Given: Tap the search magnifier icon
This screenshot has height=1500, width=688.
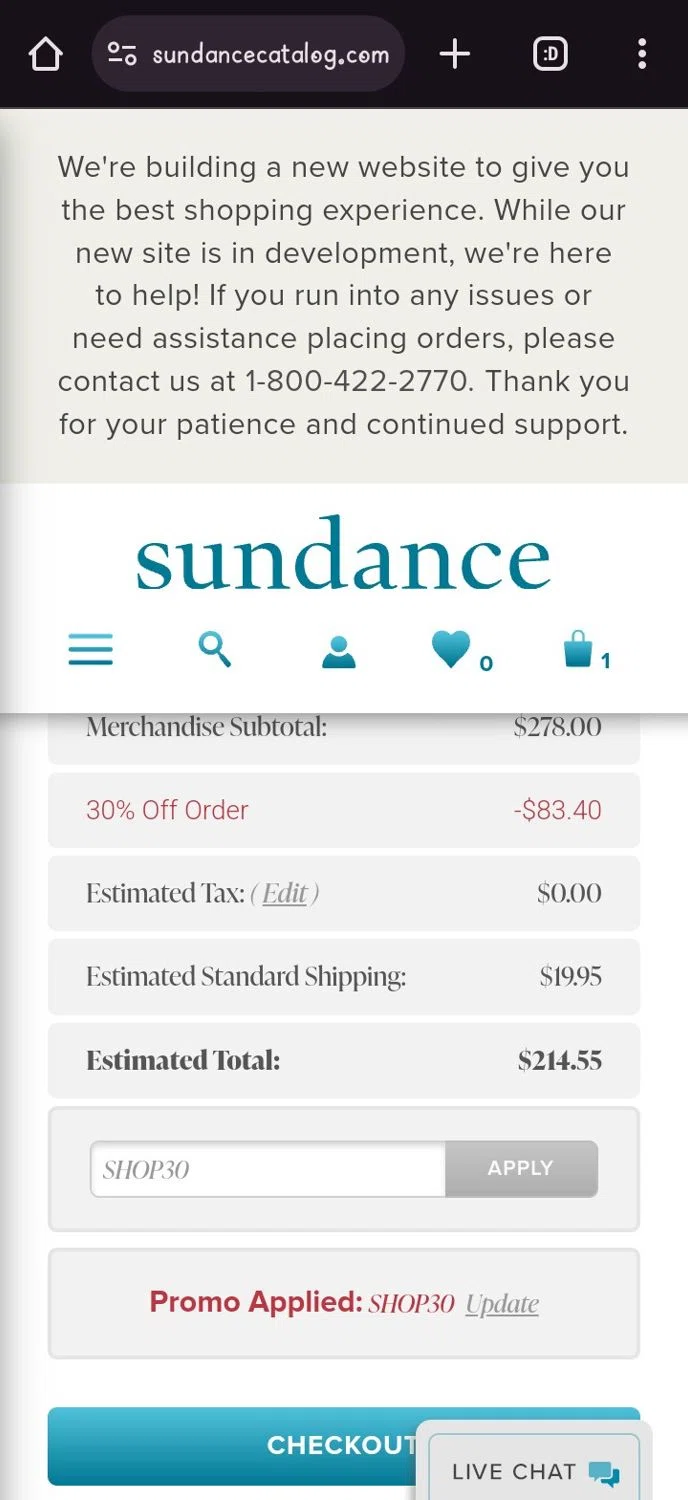Looking at the screenshot, I should pyautogui.click(x=215, y=650).
